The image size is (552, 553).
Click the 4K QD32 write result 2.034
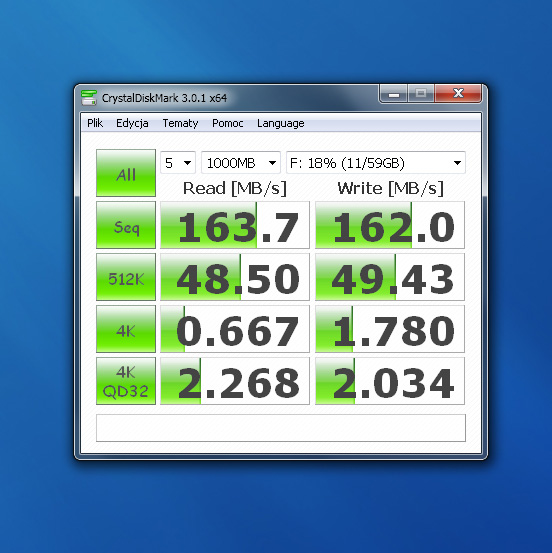(x=390, y=381)
